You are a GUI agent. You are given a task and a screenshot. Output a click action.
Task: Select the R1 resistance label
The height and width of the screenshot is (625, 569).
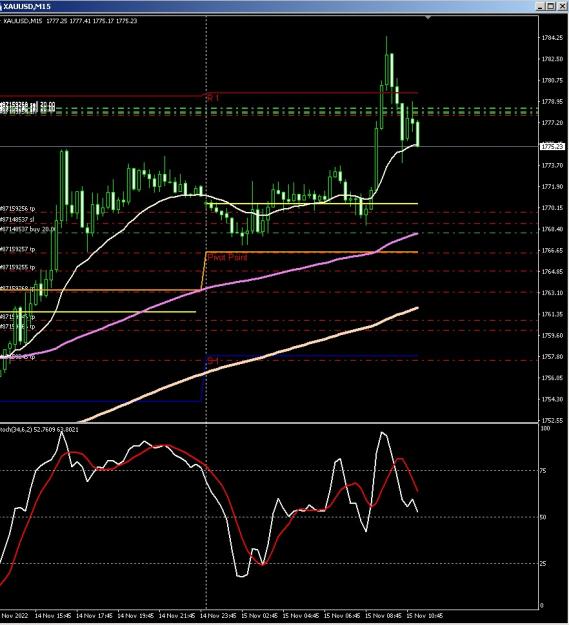213,98
